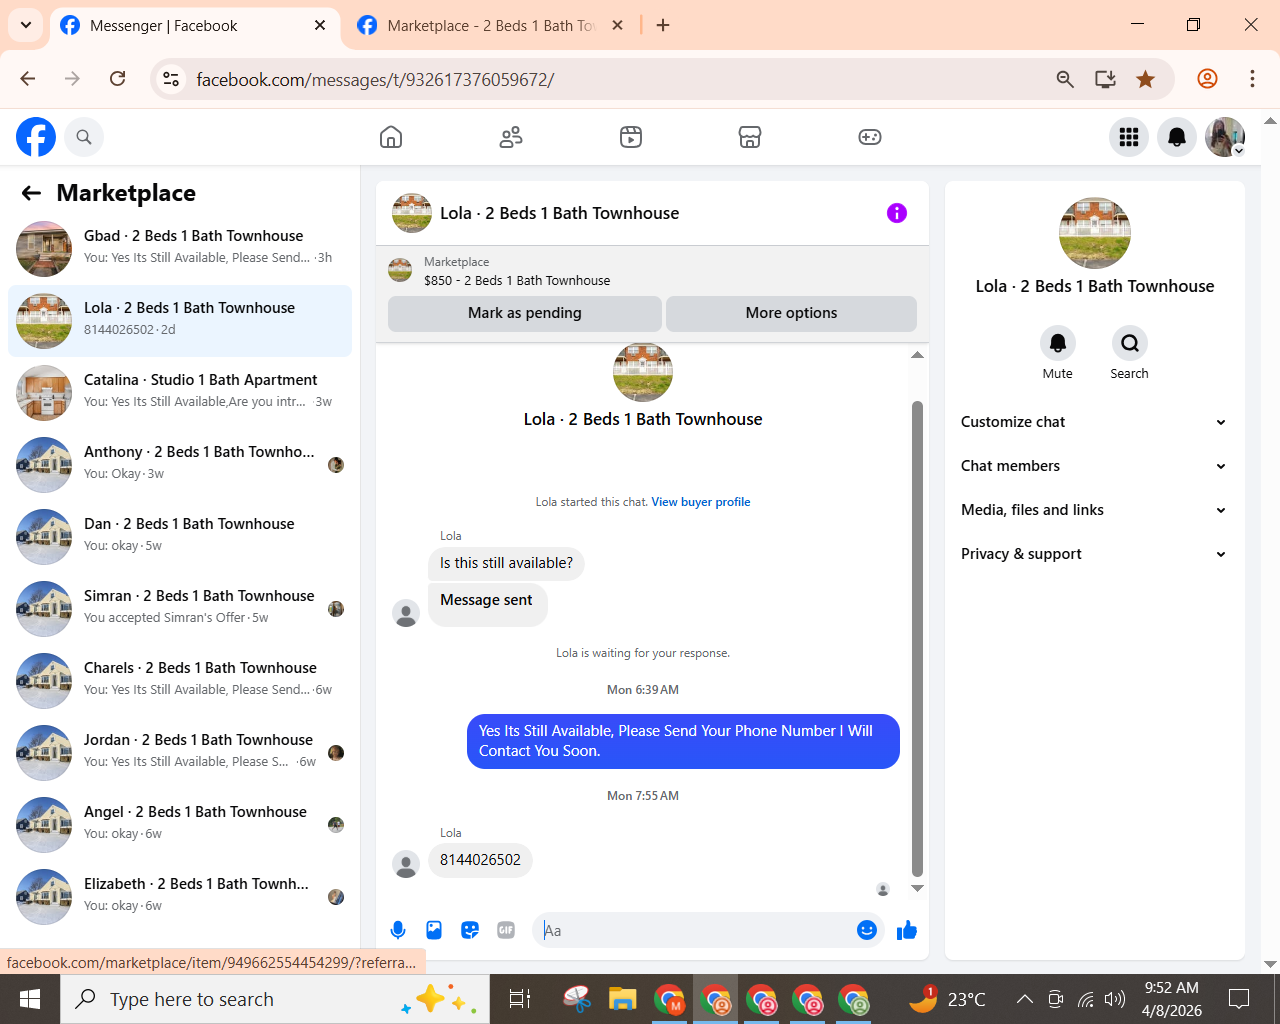Screen dimensions: 1280x1024
Task: Open the emoji picker smiley
Action: coord(867,930)
